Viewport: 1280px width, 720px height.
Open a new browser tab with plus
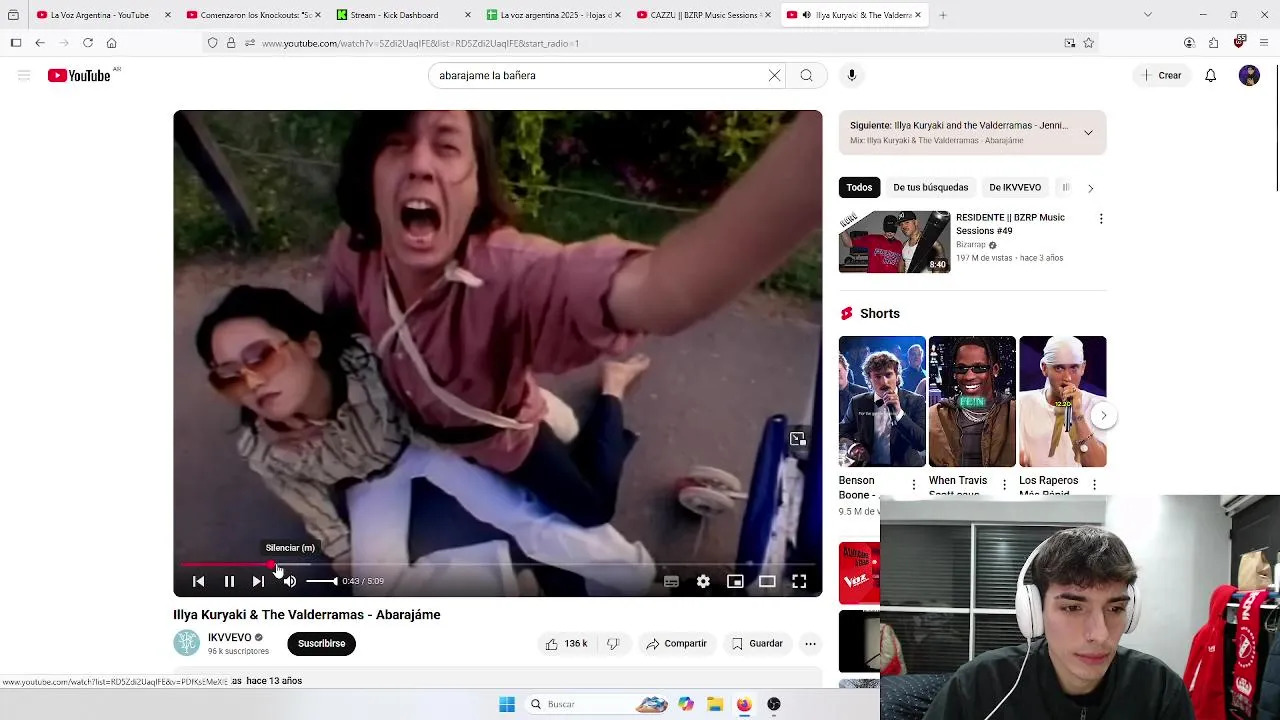pos(942,15)
